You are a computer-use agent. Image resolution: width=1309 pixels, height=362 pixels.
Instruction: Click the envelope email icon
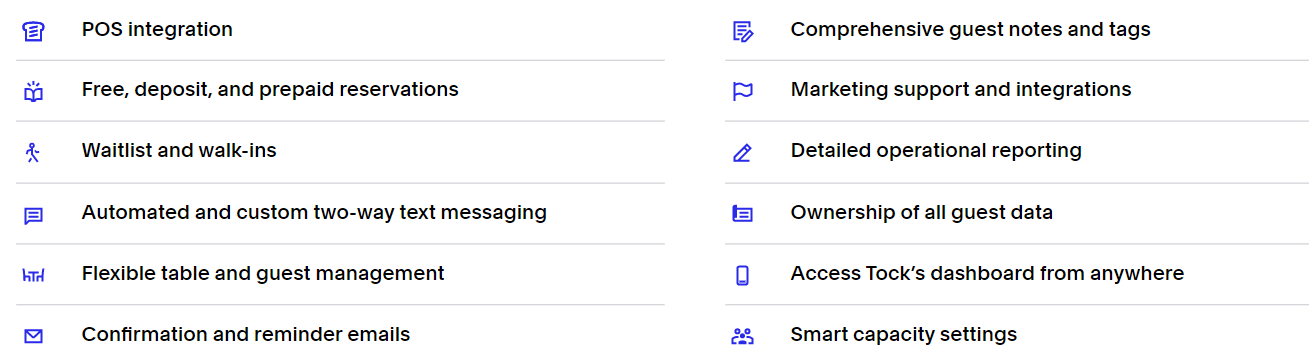pyautogui.click(x=33, y=337)
